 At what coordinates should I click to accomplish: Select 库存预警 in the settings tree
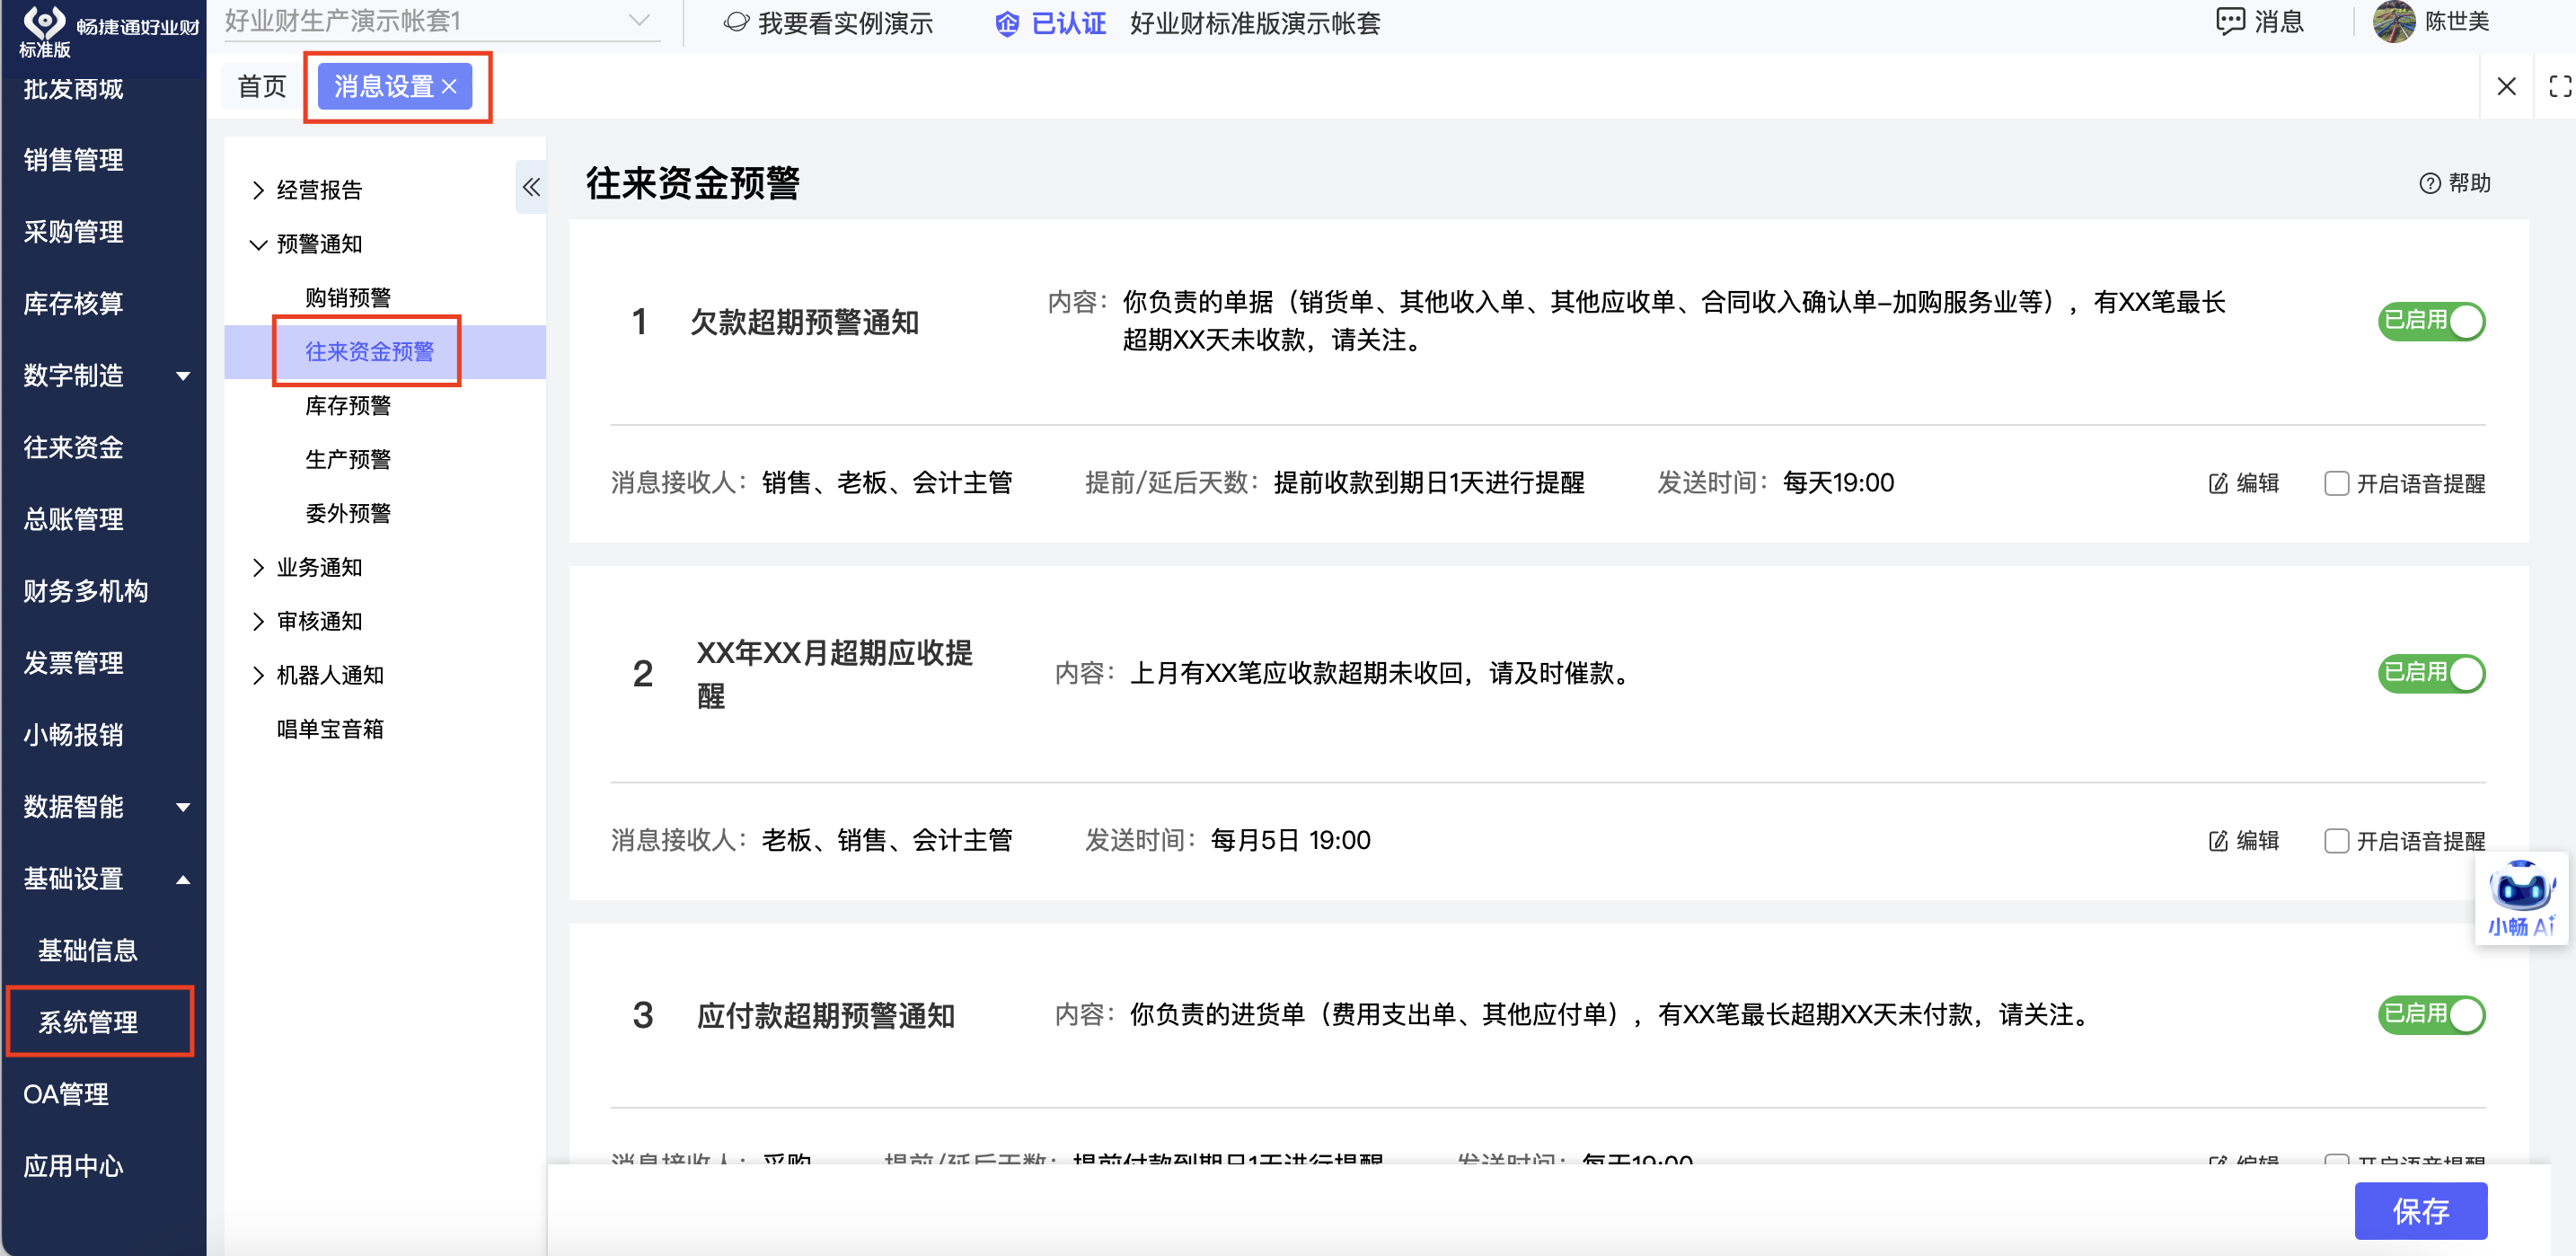pos(347,406)
